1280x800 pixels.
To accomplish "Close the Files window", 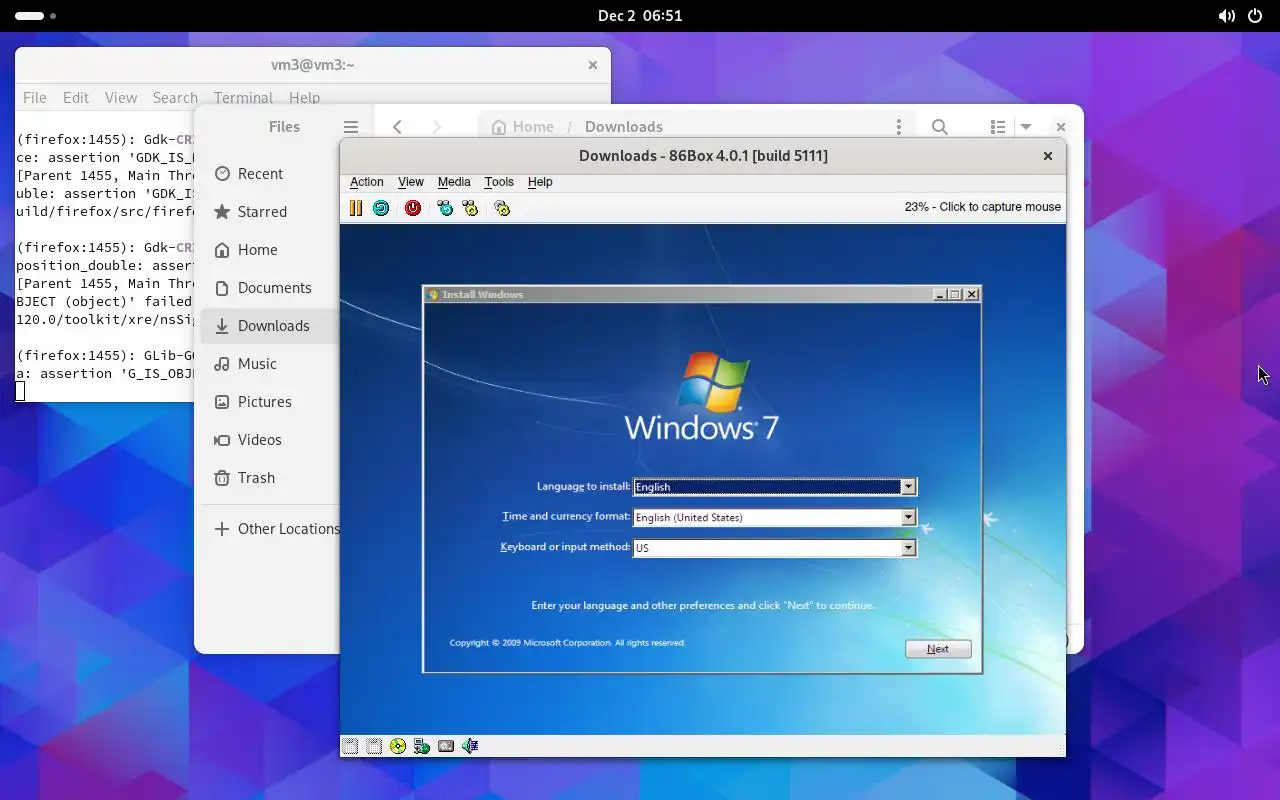I will tap(1061, 127).
